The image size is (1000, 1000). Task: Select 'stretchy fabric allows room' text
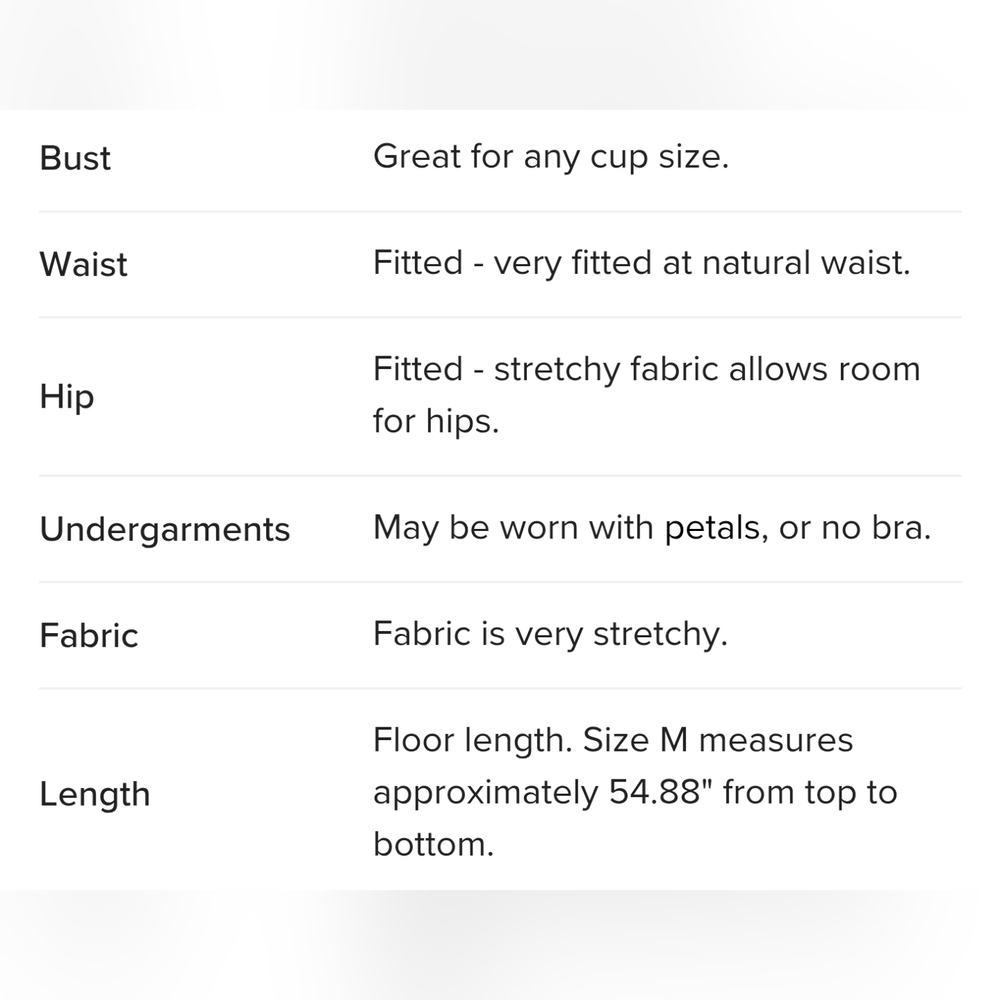tap(707, 369)
